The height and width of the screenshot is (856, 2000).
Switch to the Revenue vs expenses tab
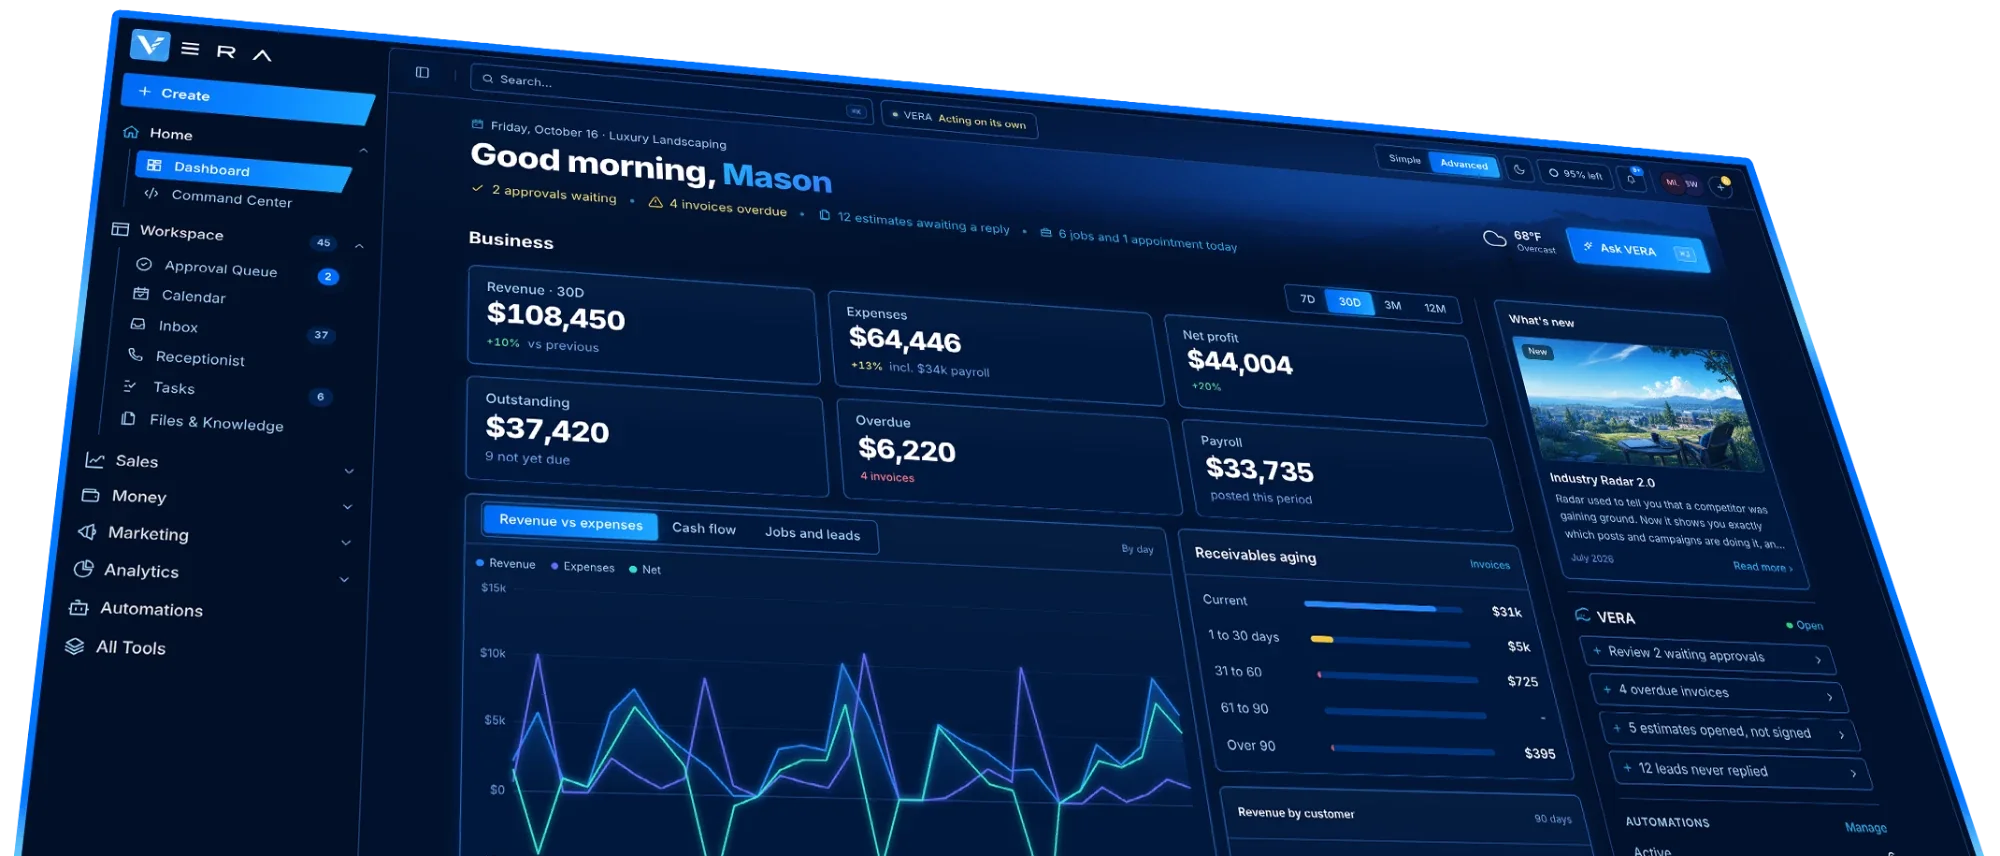pos(571,522)
